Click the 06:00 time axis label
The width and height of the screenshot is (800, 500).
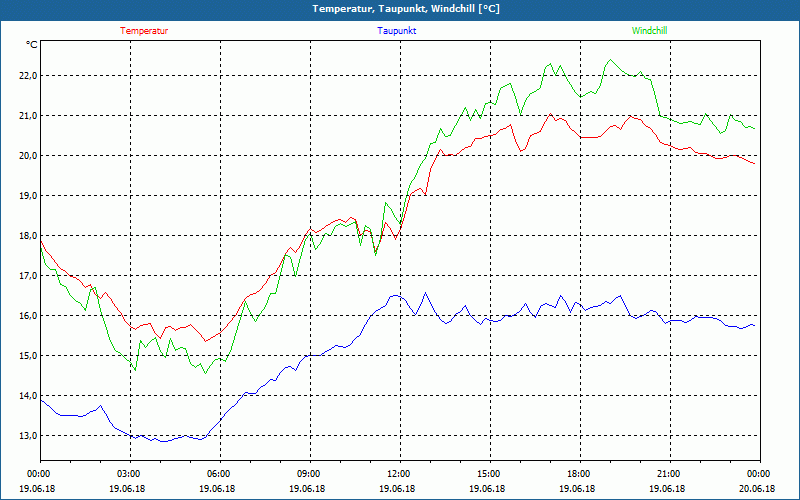point(220,474)
